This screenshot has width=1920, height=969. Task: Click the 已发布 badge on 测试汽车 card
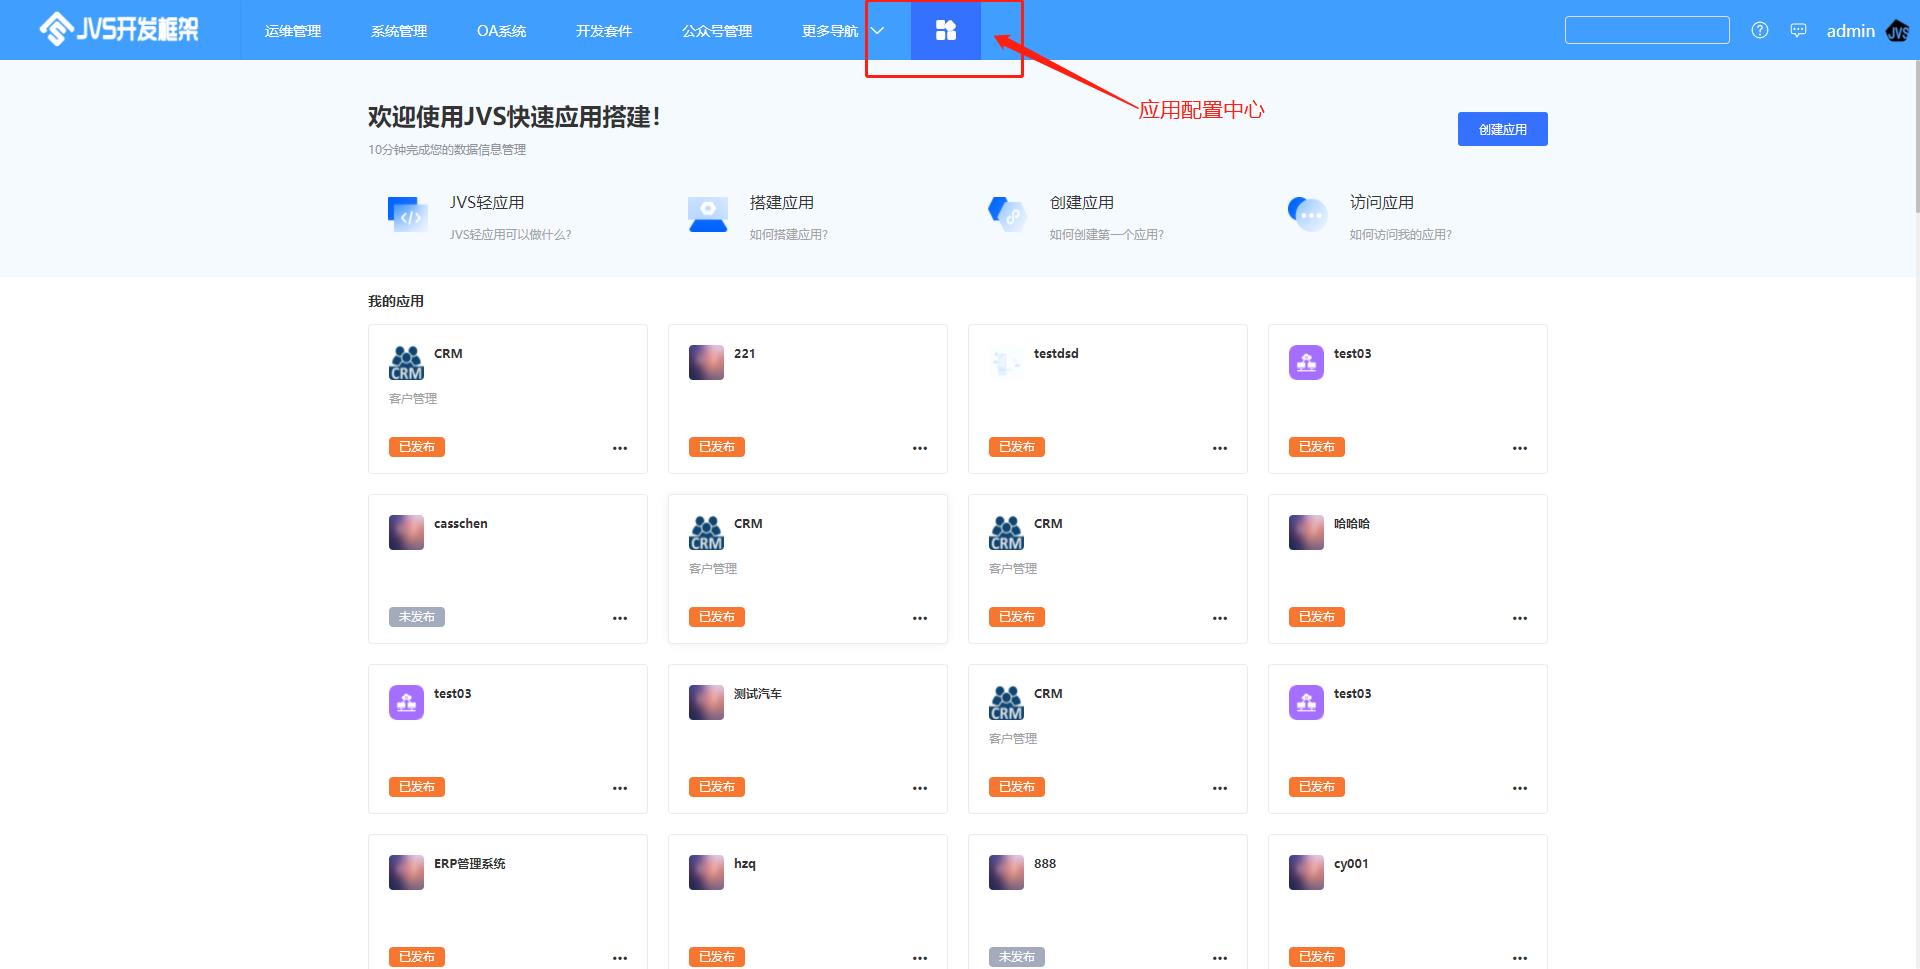pyautogui.click(x=717, y=787)
